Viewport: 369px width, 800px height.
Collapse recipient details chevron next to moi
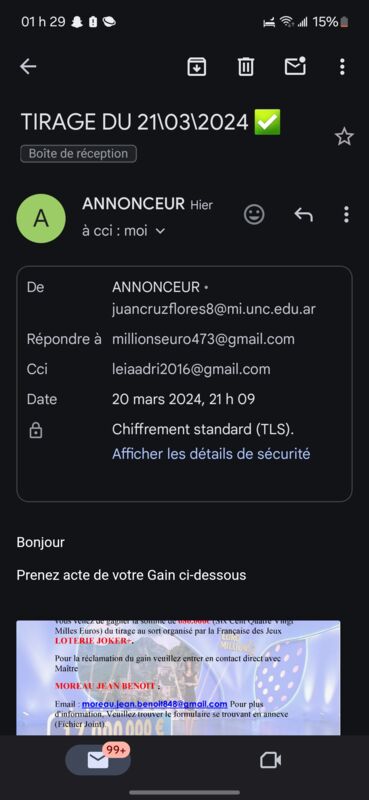coord(160,231)
